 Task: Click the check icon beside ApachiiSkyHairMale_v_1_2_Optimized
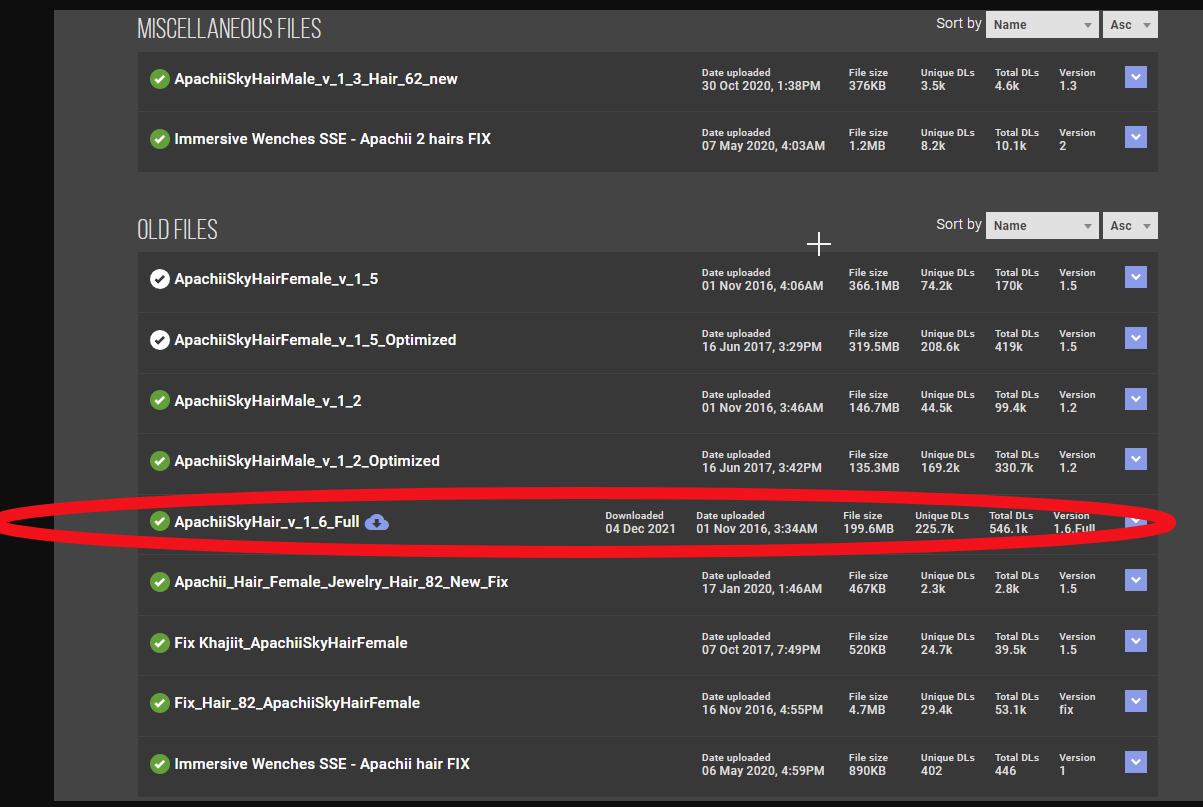(159, 461)
